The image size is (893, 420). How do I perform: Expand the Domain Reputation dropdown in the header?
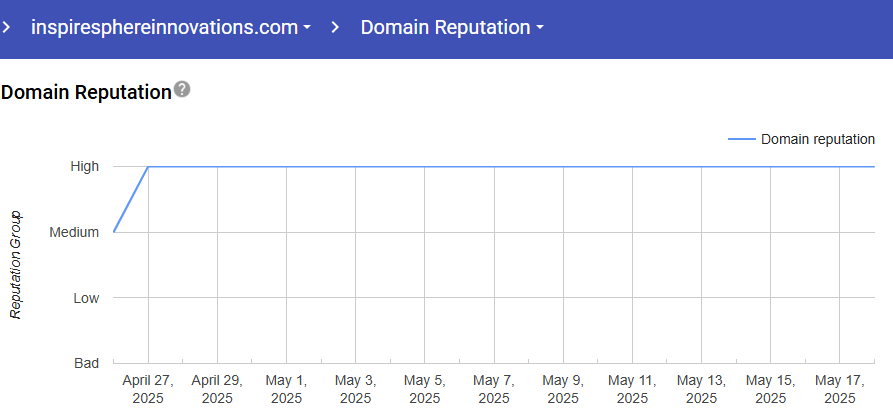452,27
